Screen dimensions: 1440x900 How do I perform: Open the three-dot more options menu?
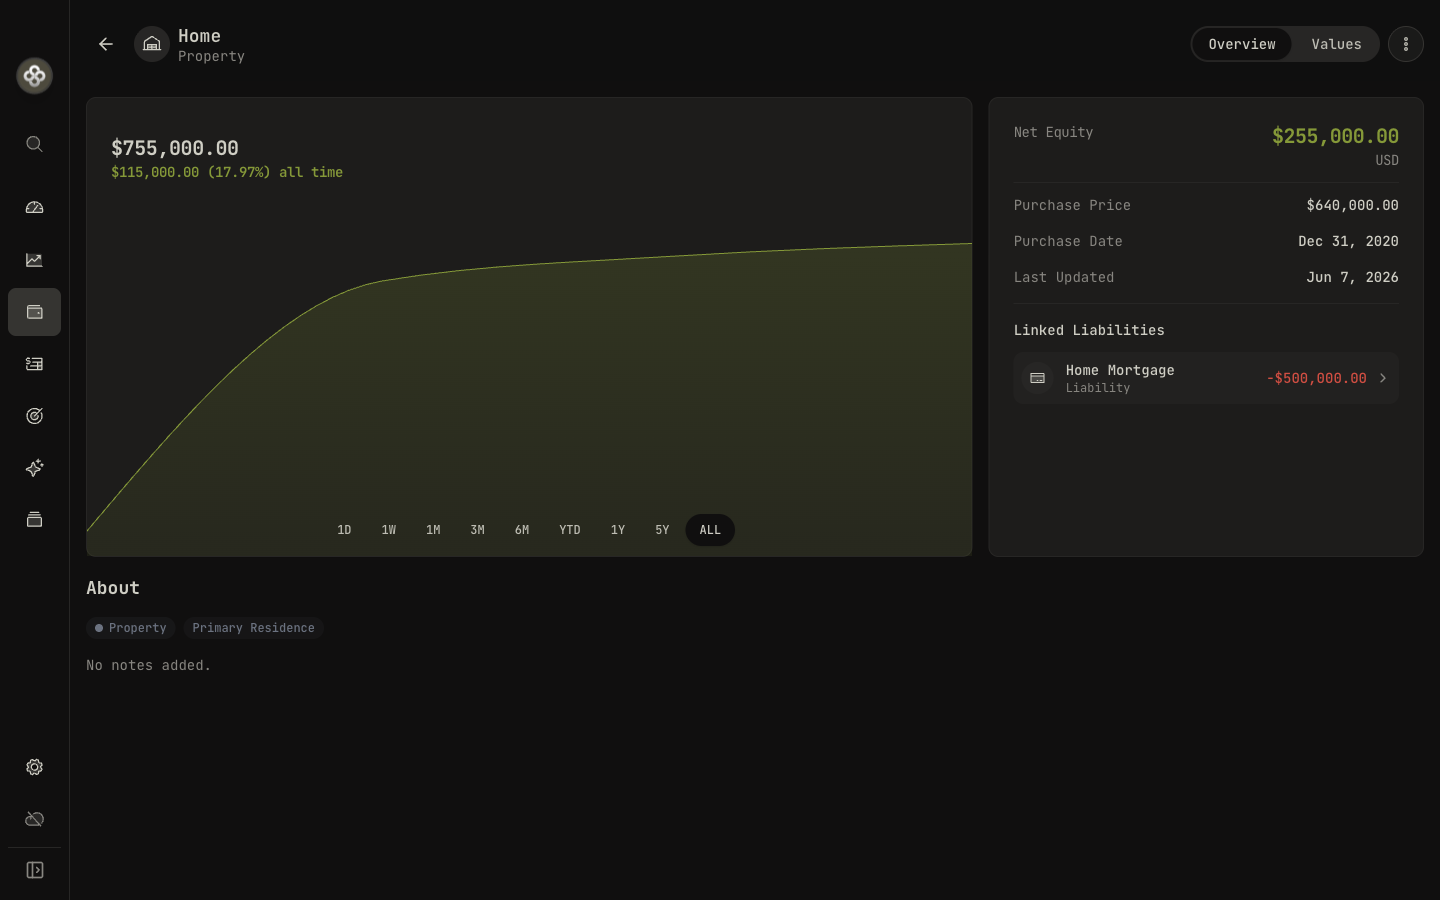(x=1405, y=44)
